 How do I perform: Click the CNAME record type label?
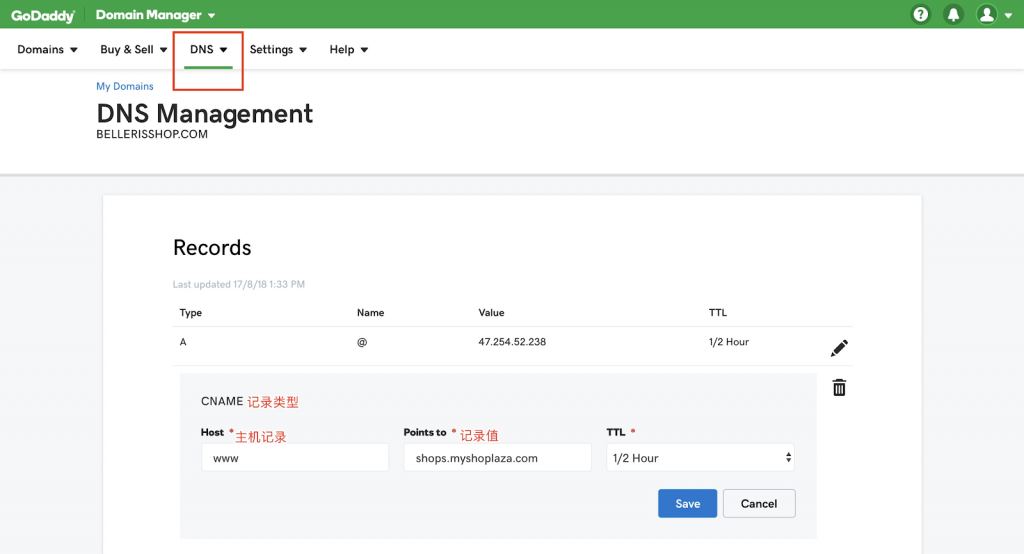[x=222, y=401]
